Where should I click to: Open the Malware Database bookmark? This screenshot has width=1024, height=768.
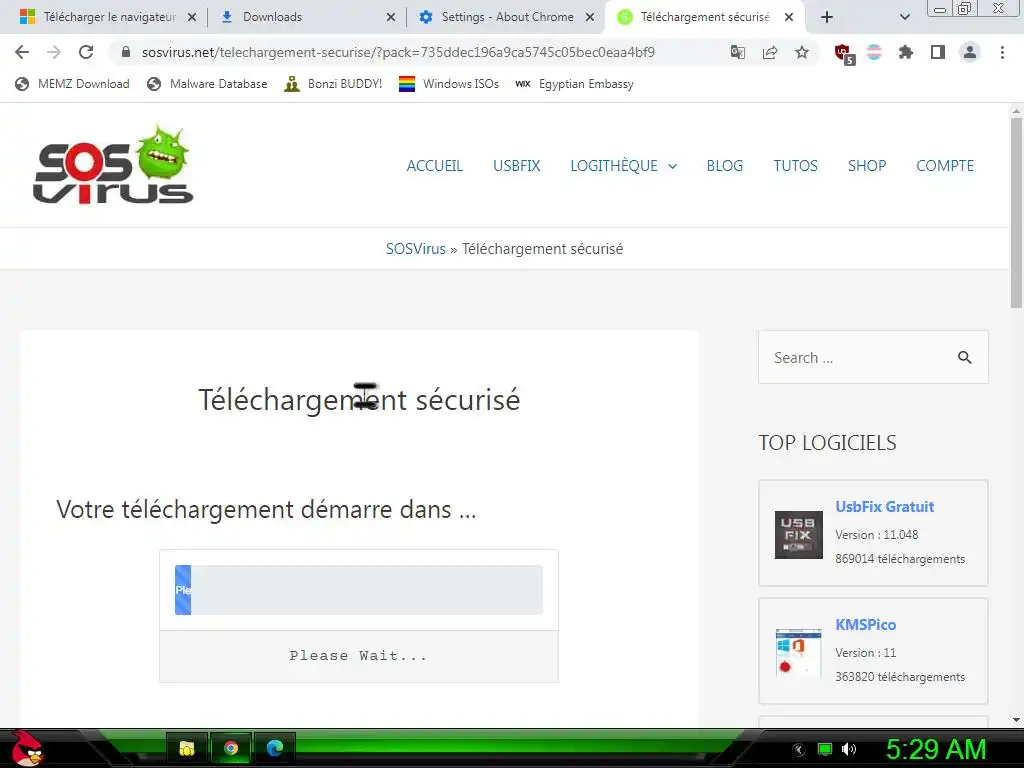(208, 84)
